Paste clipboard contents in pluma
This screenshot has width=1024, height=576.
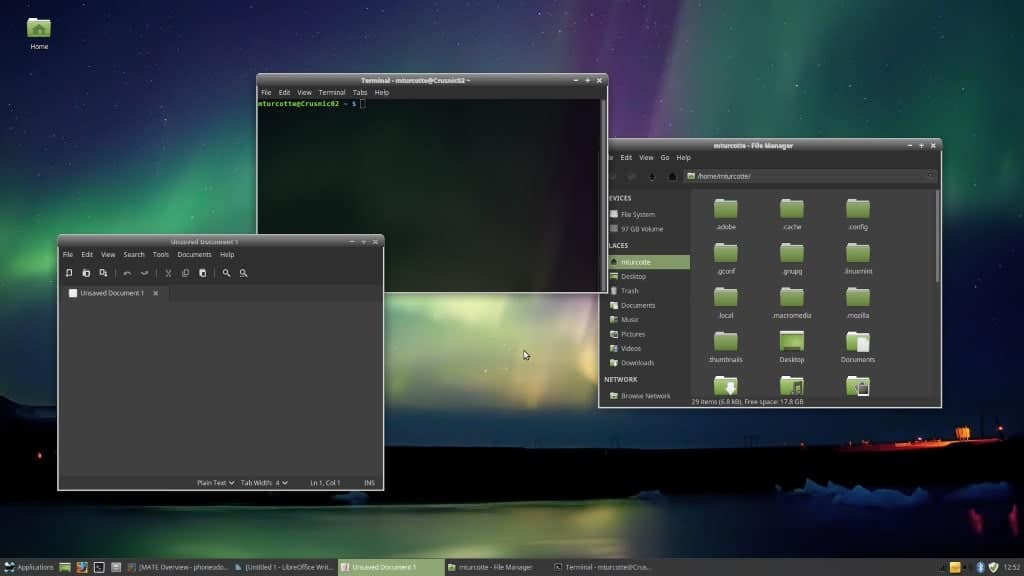click(202, 273)
